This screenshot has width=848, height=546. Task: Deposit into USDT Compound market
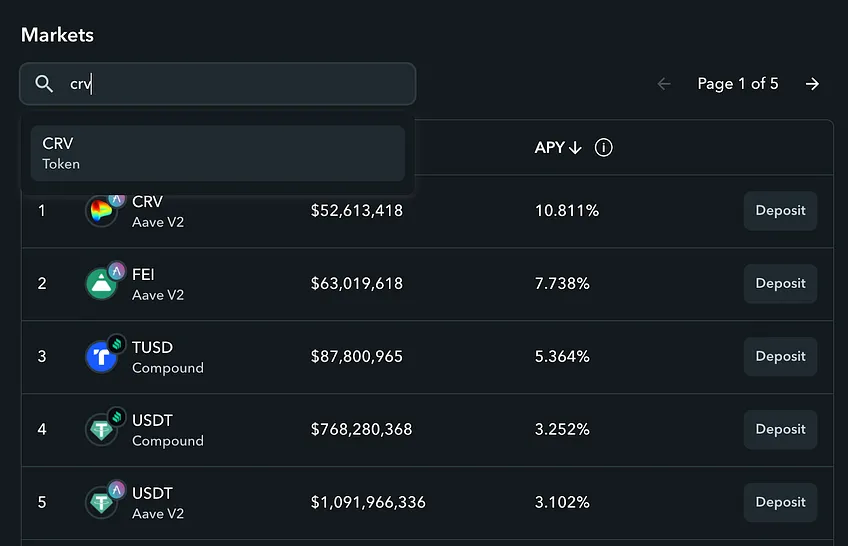tap(780, 429)
